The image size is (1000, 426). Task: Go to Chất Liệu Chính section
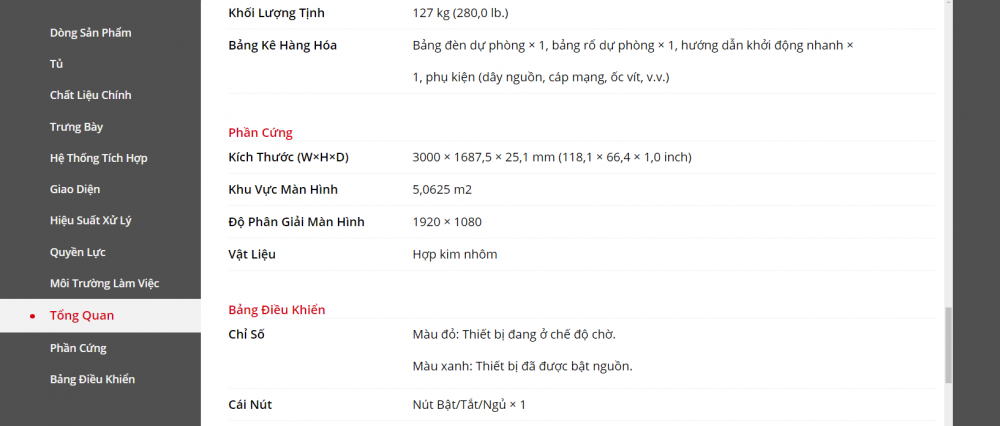(90, 95)
